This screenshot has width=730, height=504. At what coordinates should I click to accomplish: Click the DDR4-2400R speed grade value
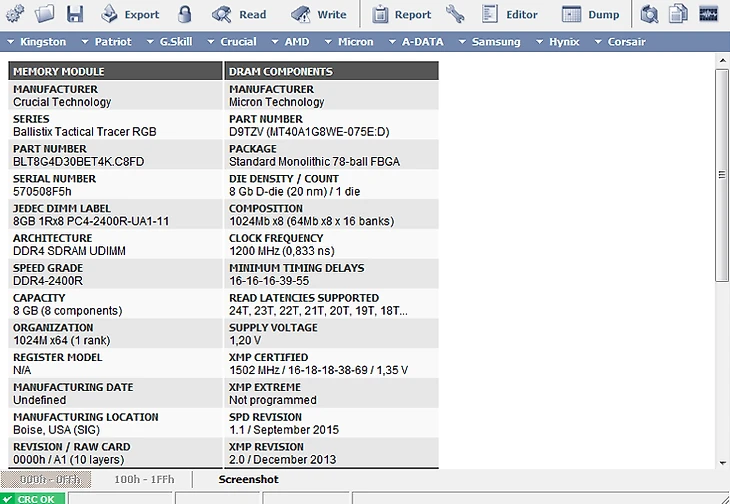click(48, 281)
